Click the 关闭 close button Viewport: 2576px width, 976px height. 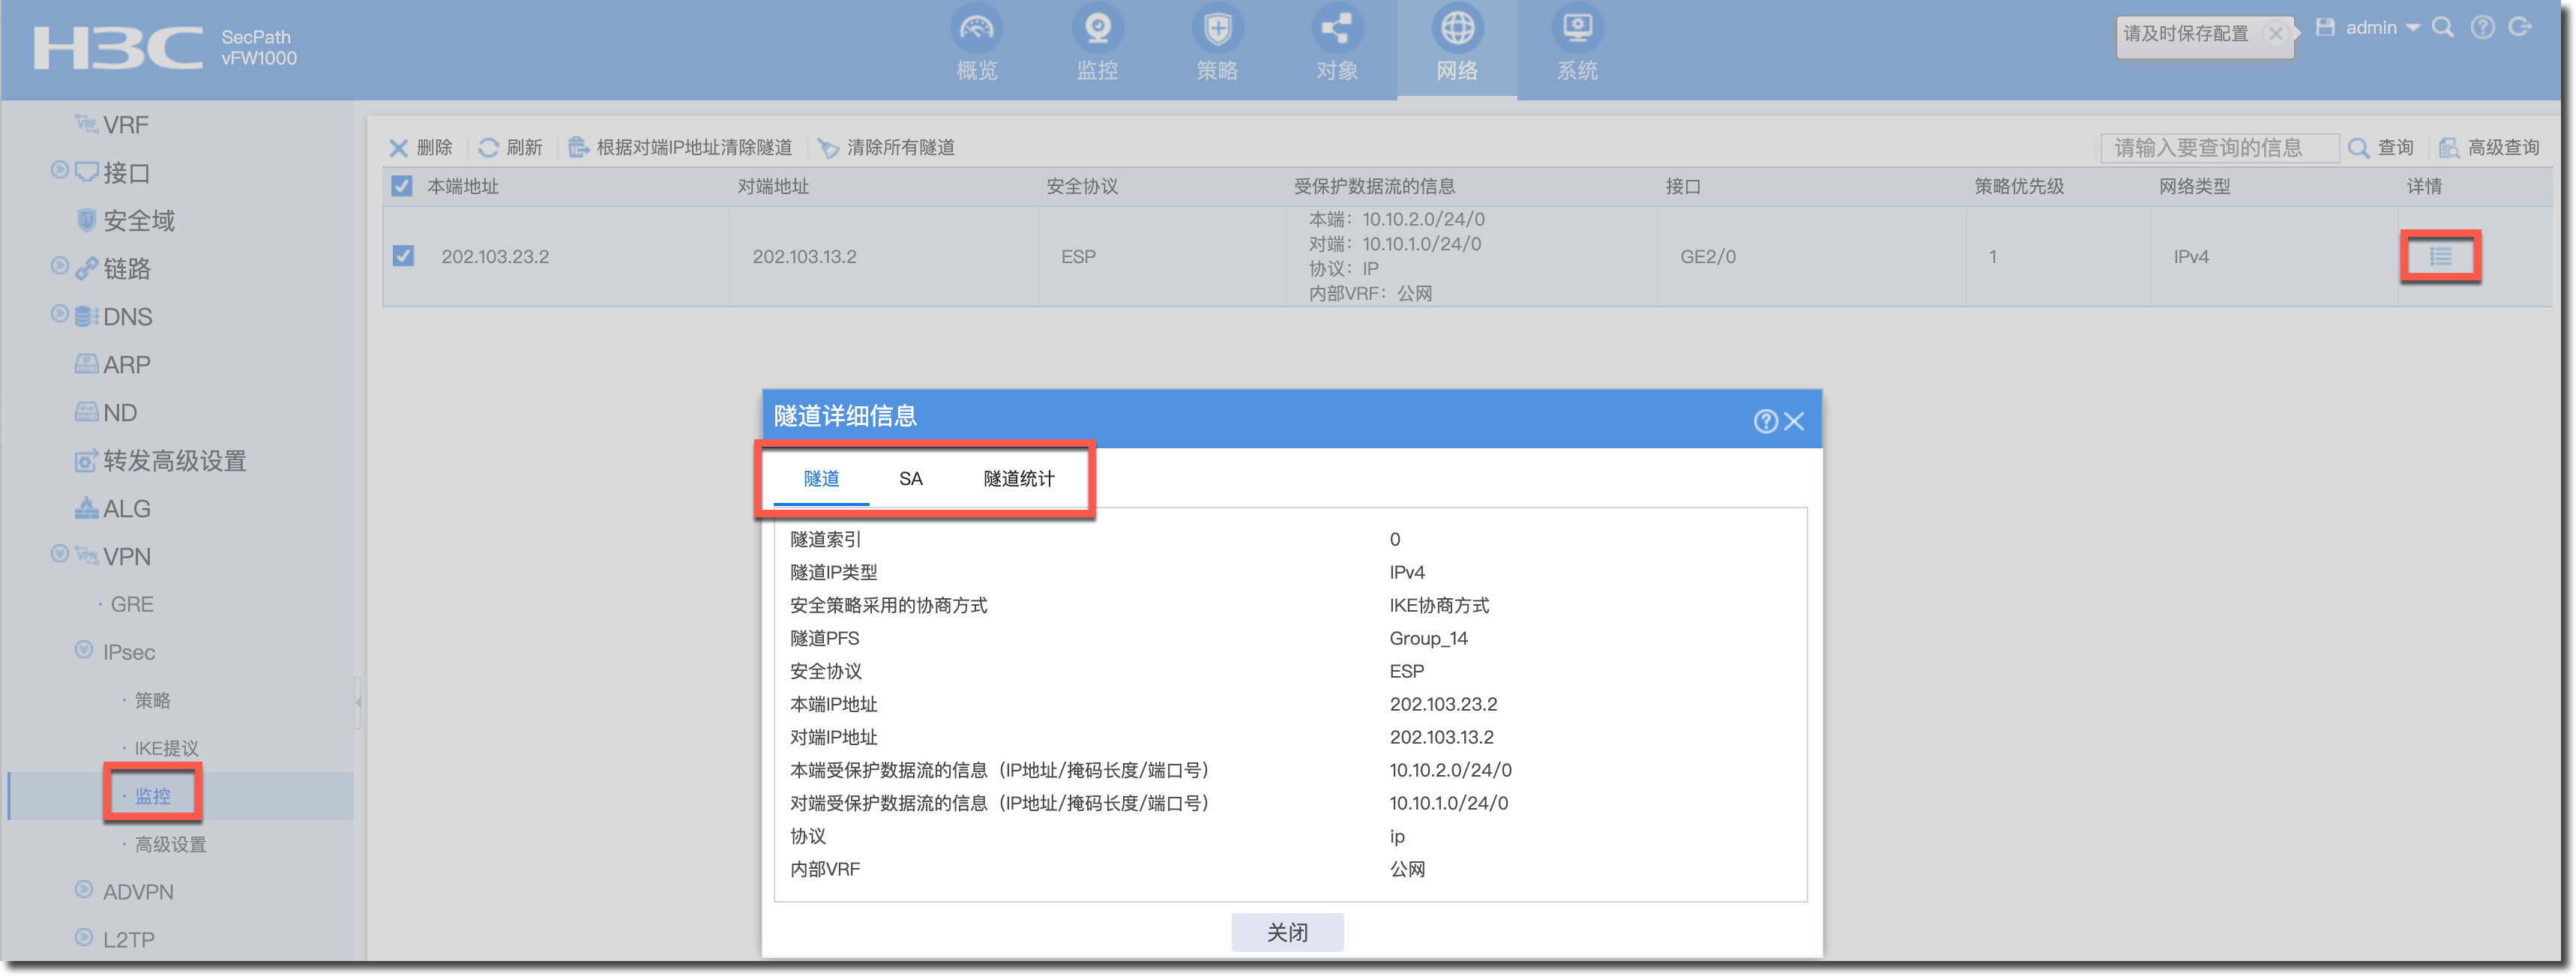(x=1287, y=932)
